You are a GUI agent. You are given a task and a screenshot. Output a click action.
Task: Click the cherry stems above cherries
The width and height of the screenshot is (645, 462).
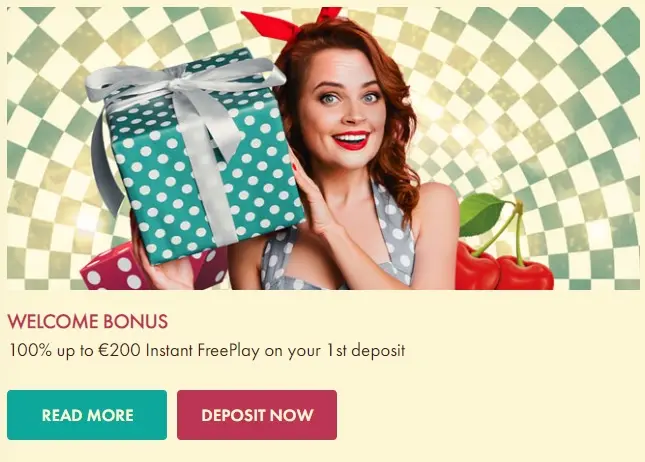pos(510,230)
